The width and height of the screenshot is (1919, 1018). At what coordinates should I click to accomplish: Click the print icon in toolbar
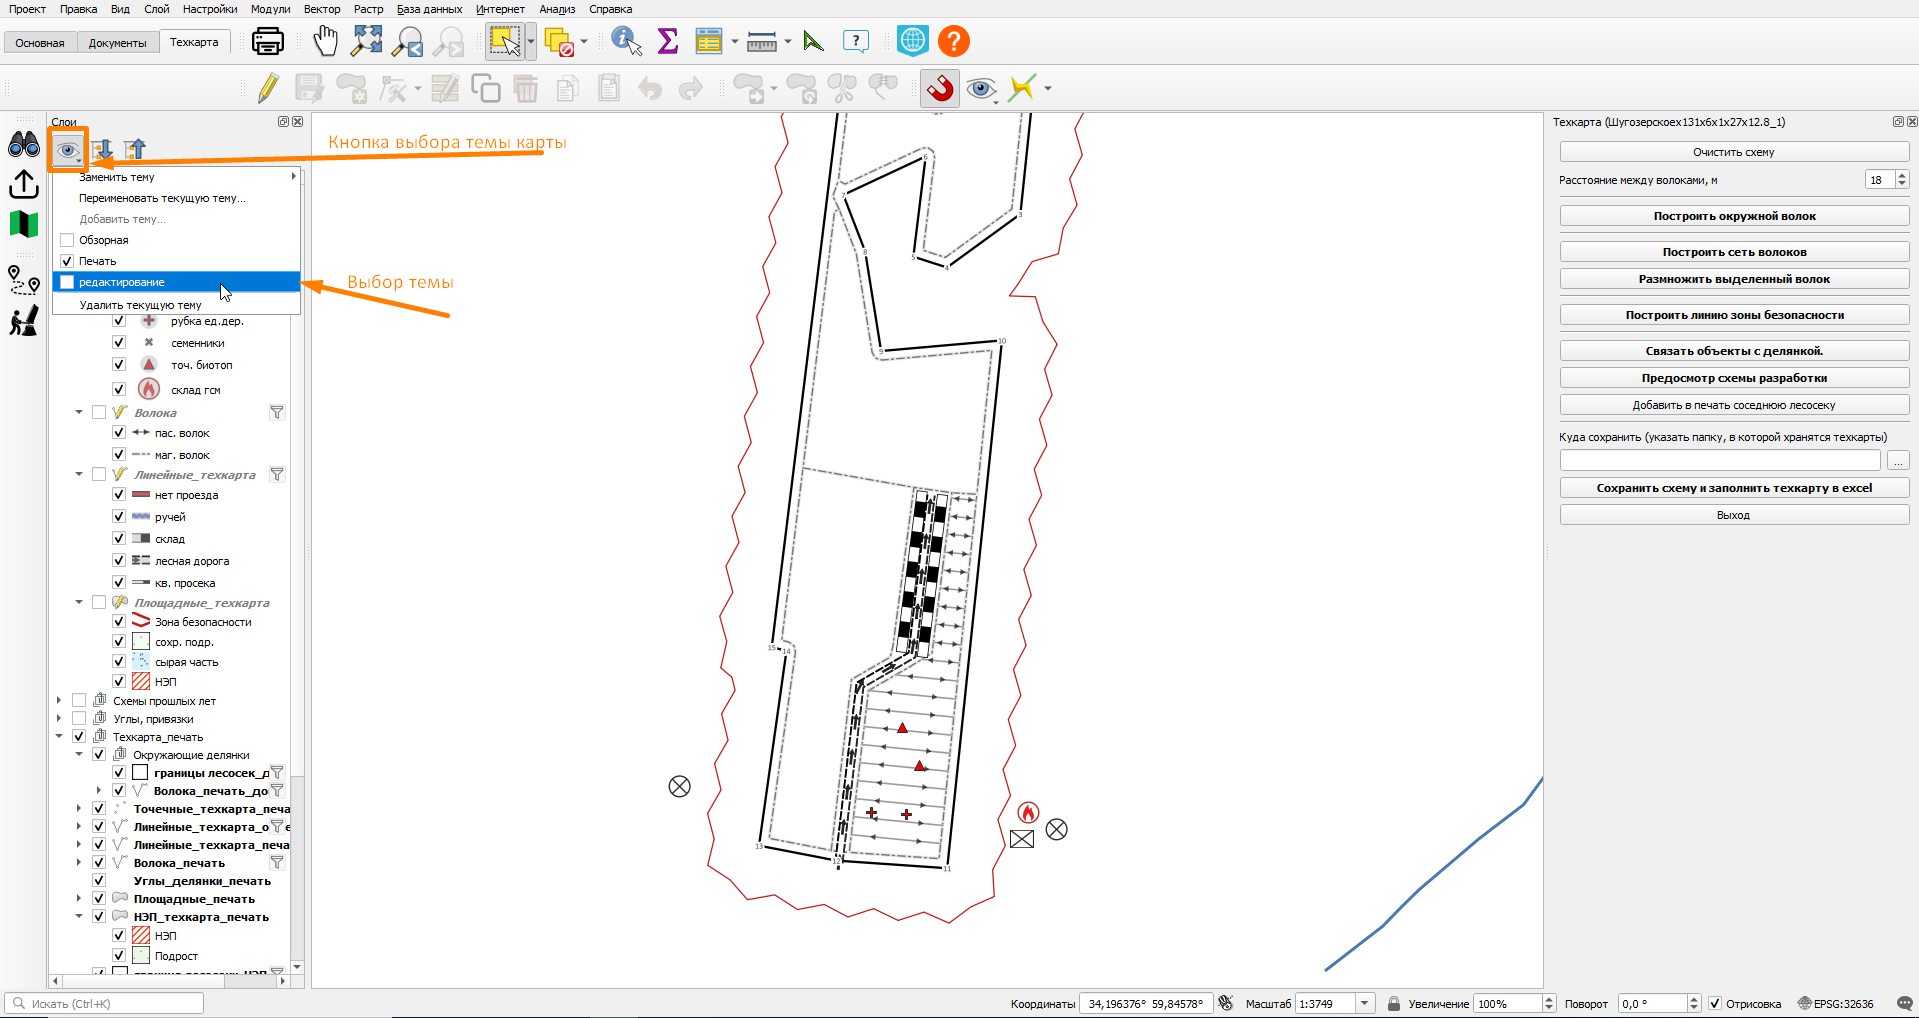tap(267, 41)
